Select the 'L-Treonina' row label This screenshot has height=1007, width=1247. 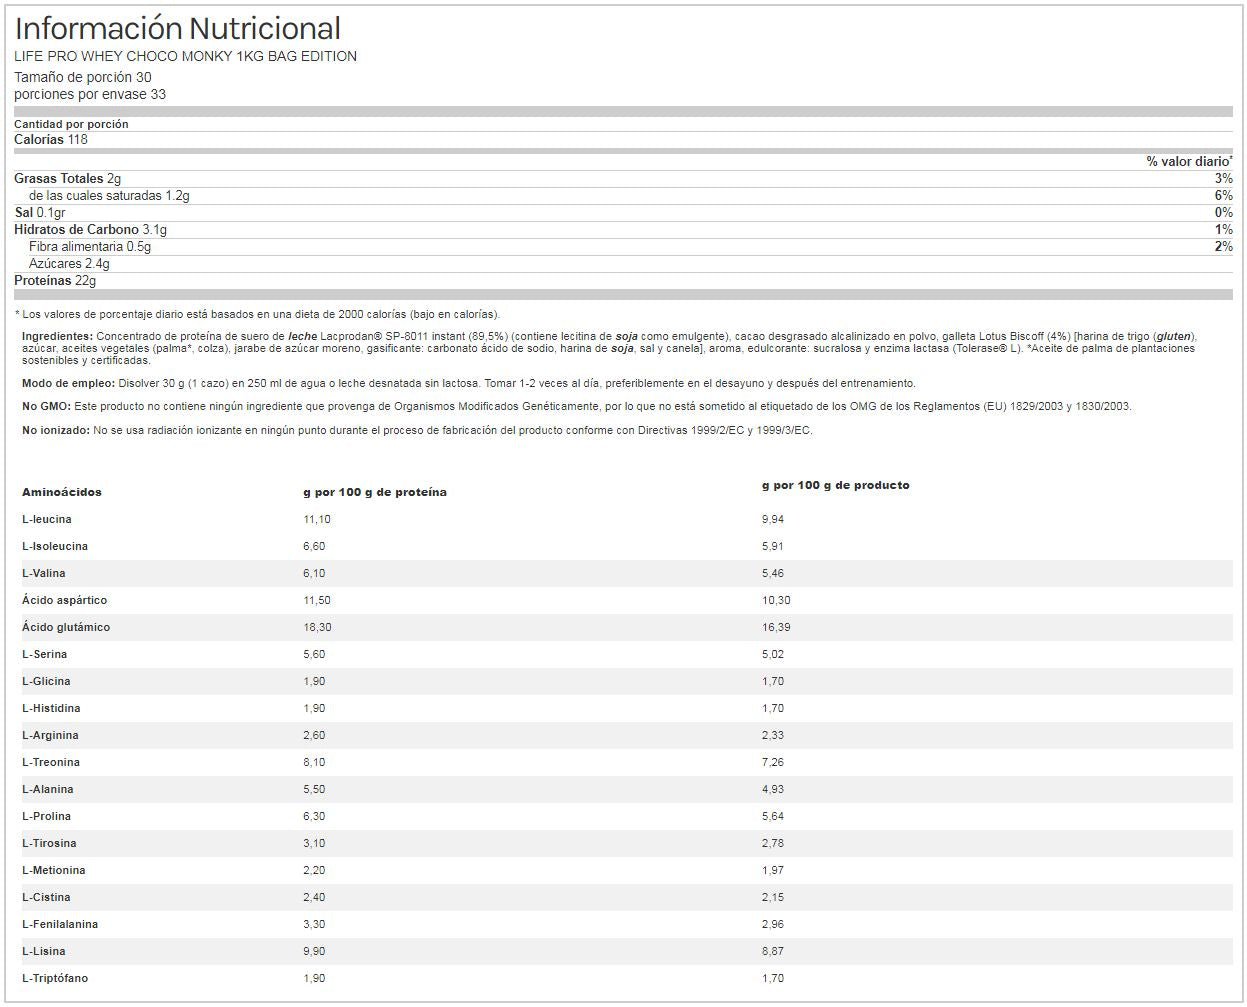51,762
